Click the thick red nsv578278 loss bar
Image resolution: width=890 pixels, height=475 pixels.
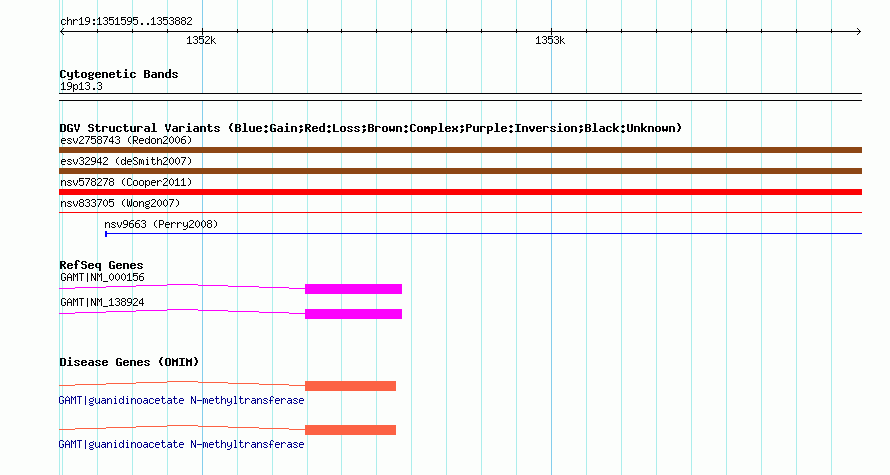click(x=460, y=192)
